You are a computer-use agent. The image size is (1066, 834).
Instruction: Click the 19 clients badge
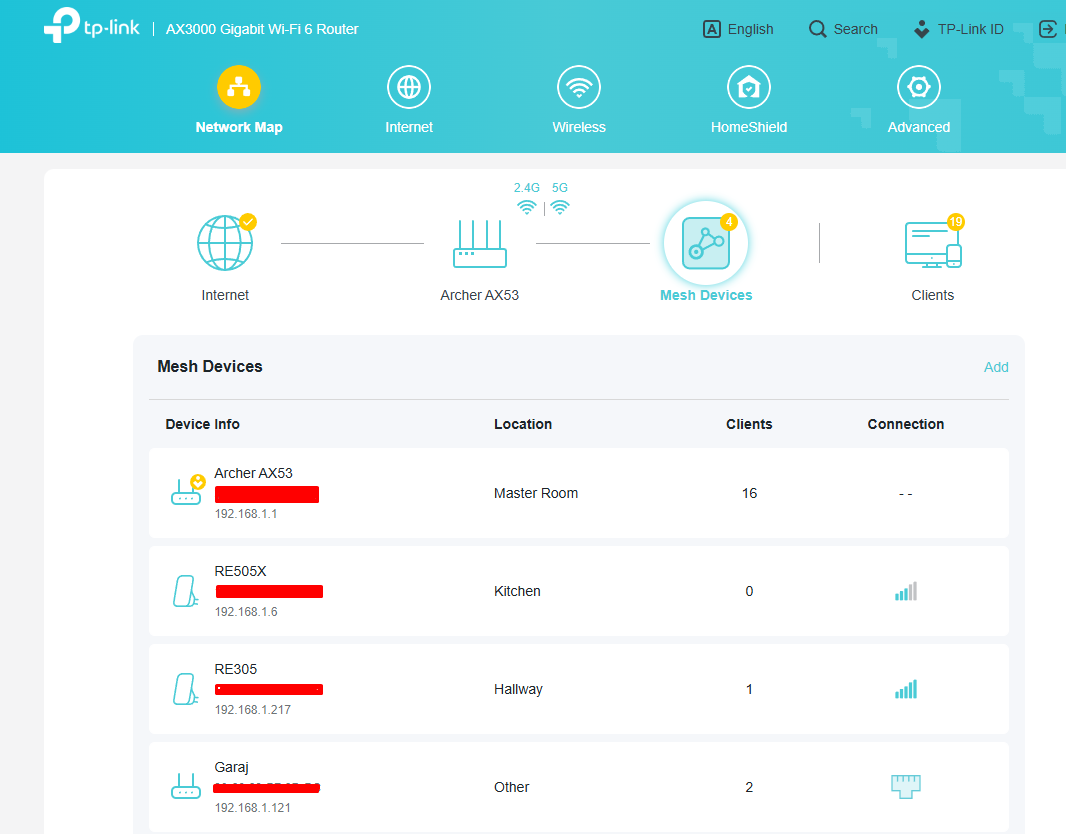[x=955, y=222]
